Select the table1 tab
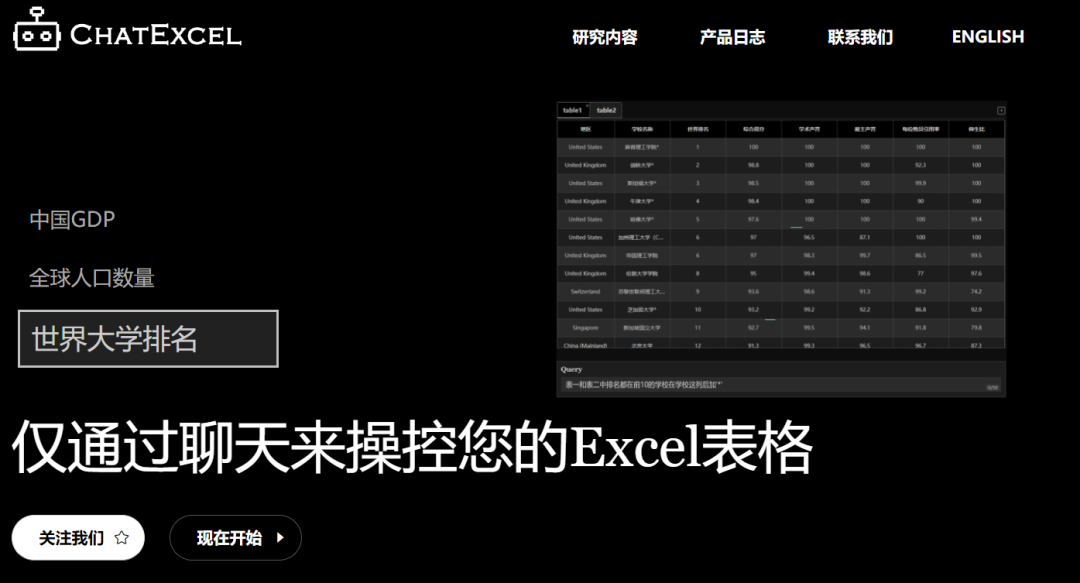This screenshot has height=583, width=1080. click(x=572, y=110)
